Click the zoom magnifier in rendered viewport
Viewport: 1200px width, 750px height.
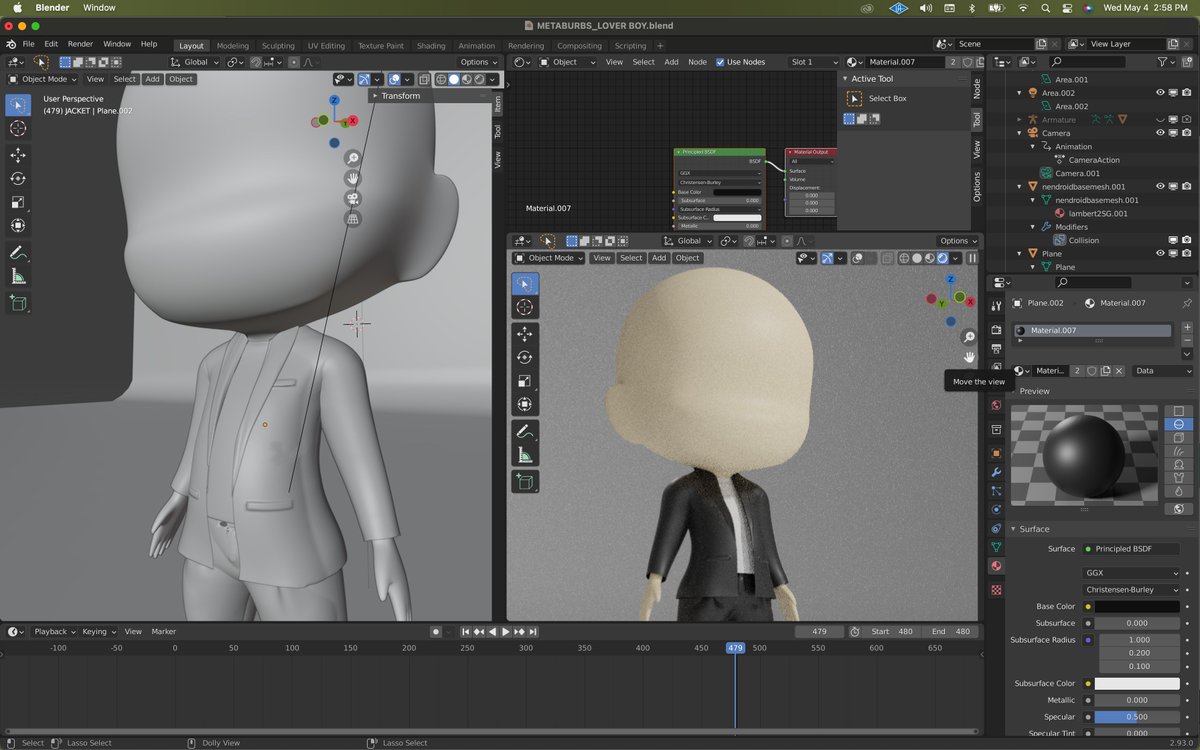968,337
